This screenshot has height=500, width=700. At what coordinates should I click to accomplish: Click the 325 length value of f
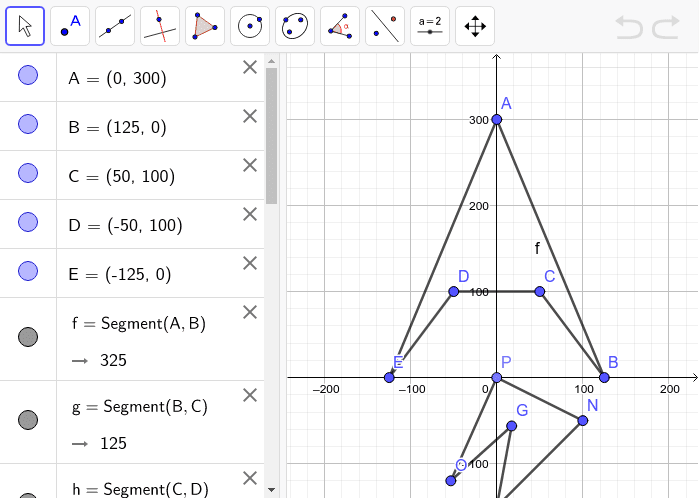(113, 360)
